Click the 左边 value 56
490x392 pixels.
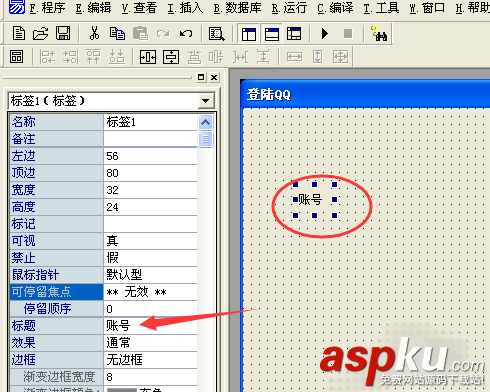pos(150,156)
